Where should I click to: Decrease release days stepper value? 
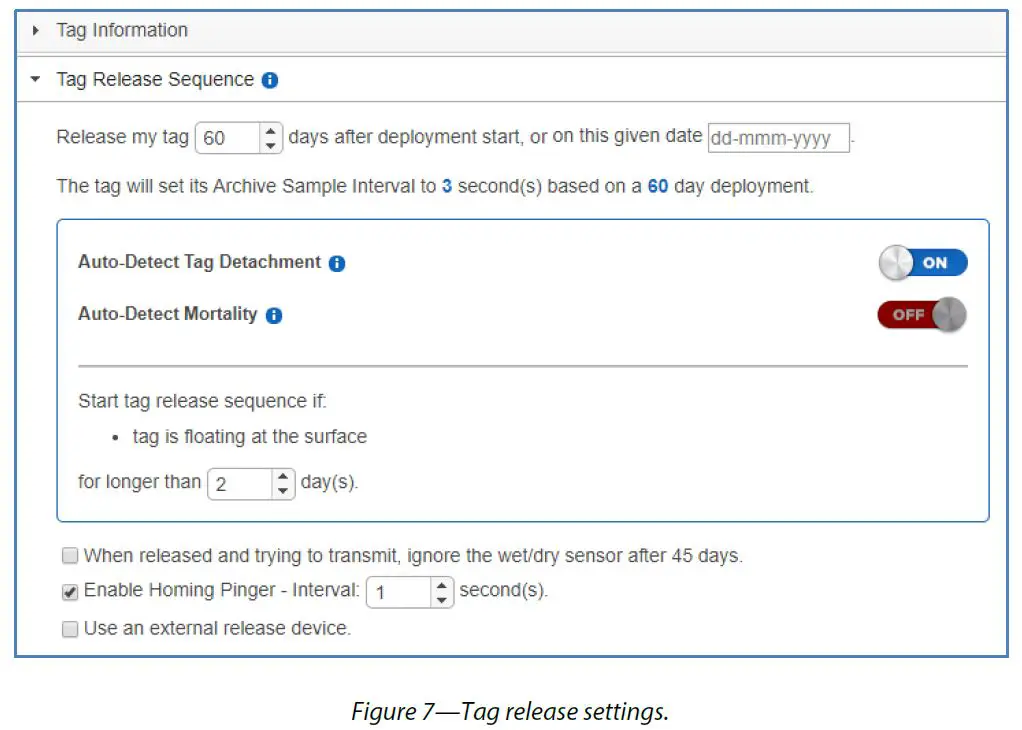pos(271,145)
